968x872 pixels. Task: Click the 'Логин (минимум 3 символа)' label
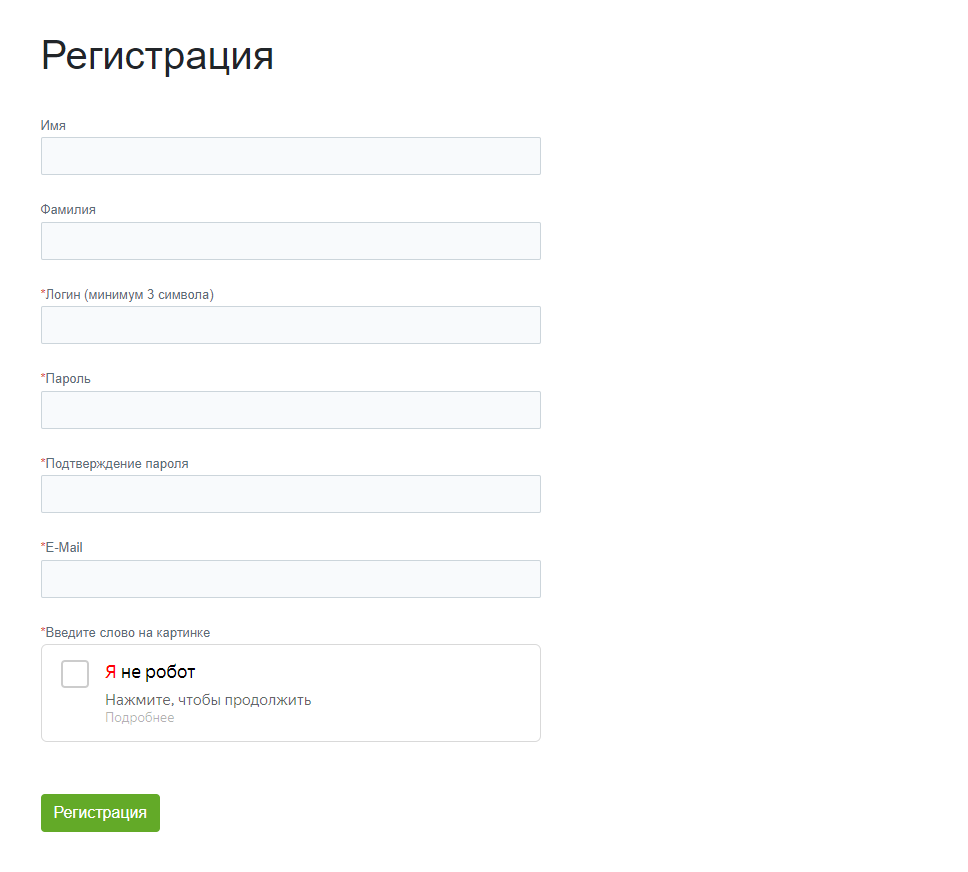click(x=129, y=295)
